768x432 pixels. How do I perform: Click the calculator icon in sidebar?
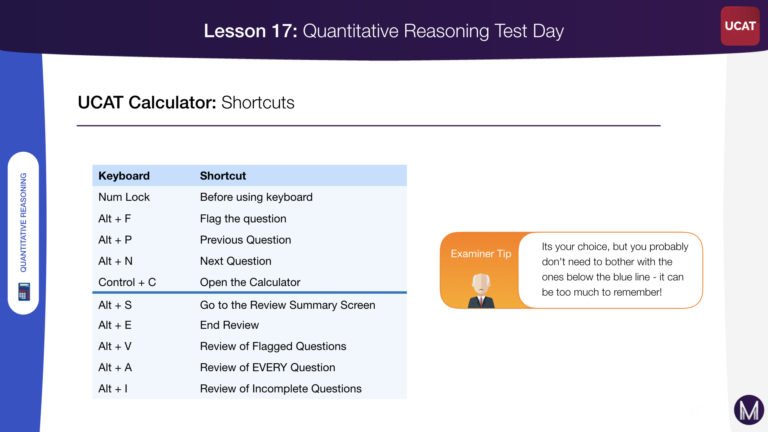click(x=24, y=291)
